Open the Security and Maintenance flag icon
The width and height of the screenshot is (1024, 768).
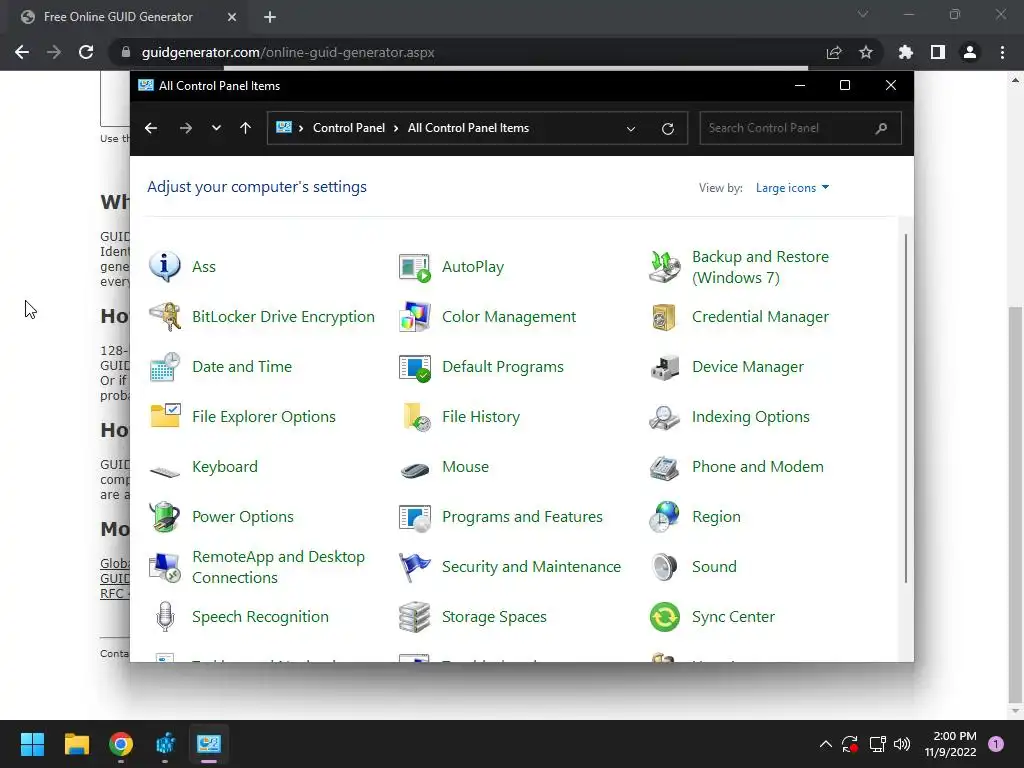click(415, 567)
